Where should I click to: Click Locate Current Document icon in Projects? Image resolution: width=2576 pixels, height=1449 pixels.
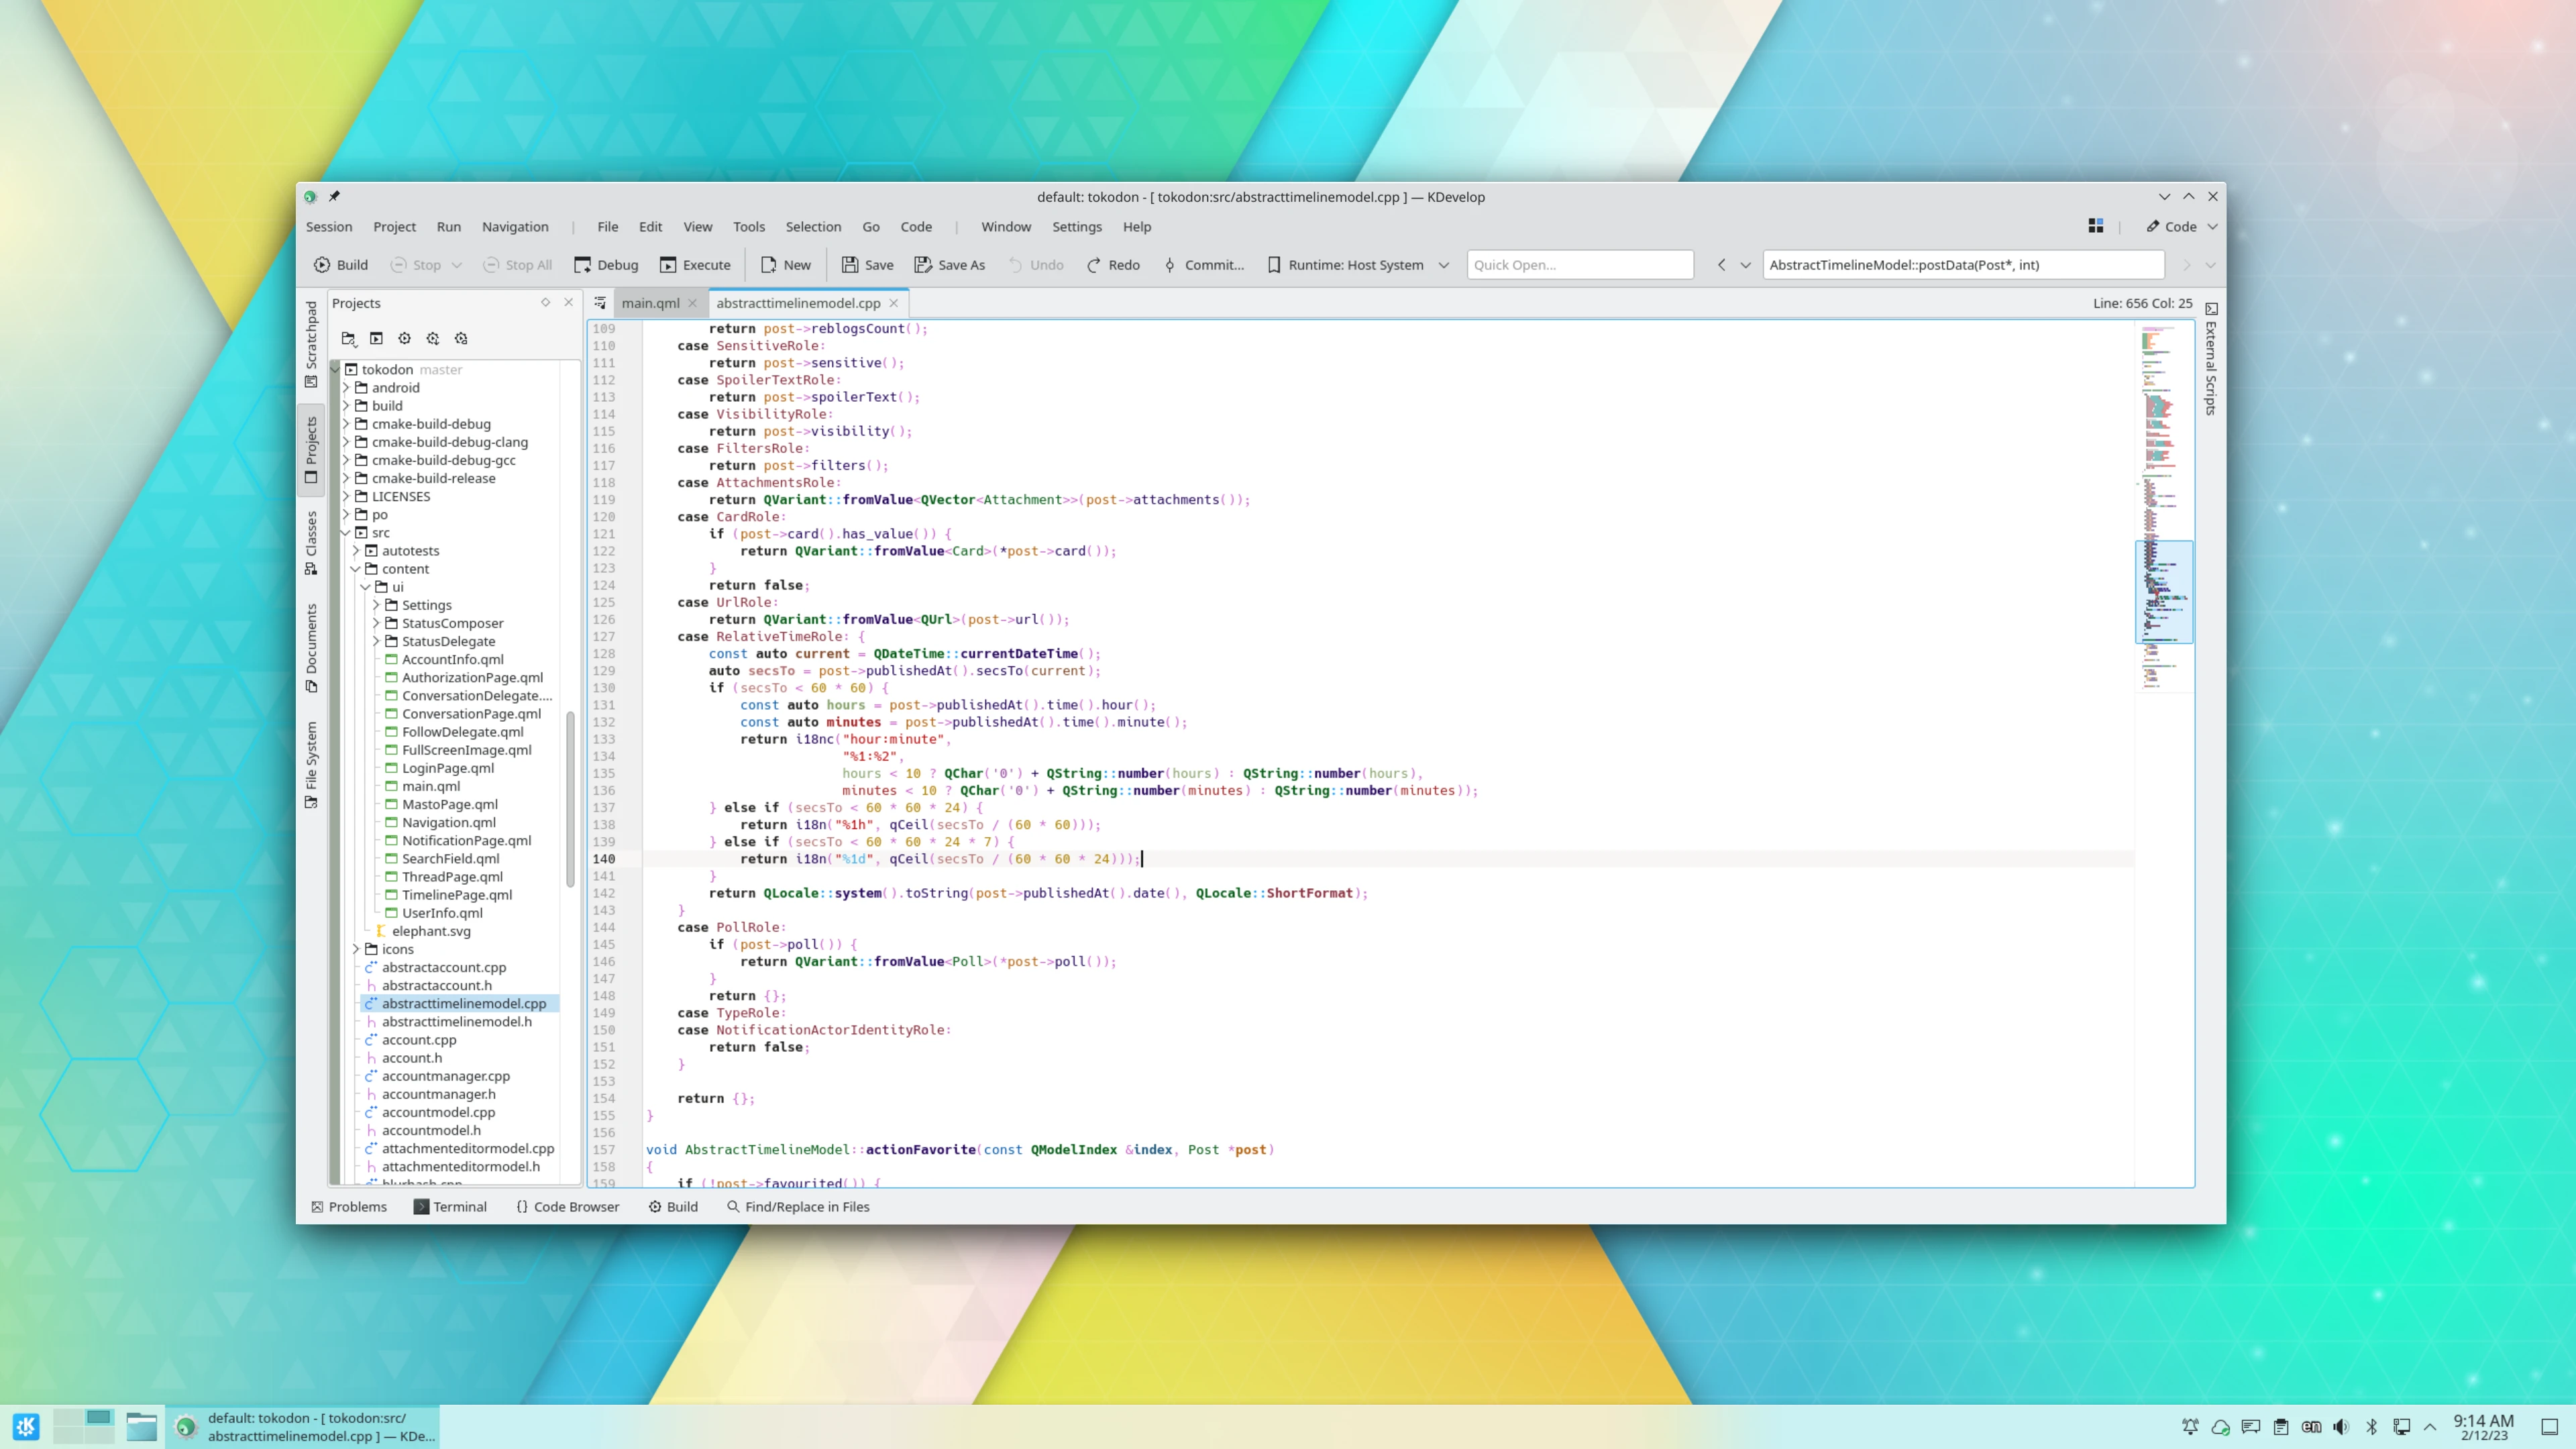pos(348,339)
